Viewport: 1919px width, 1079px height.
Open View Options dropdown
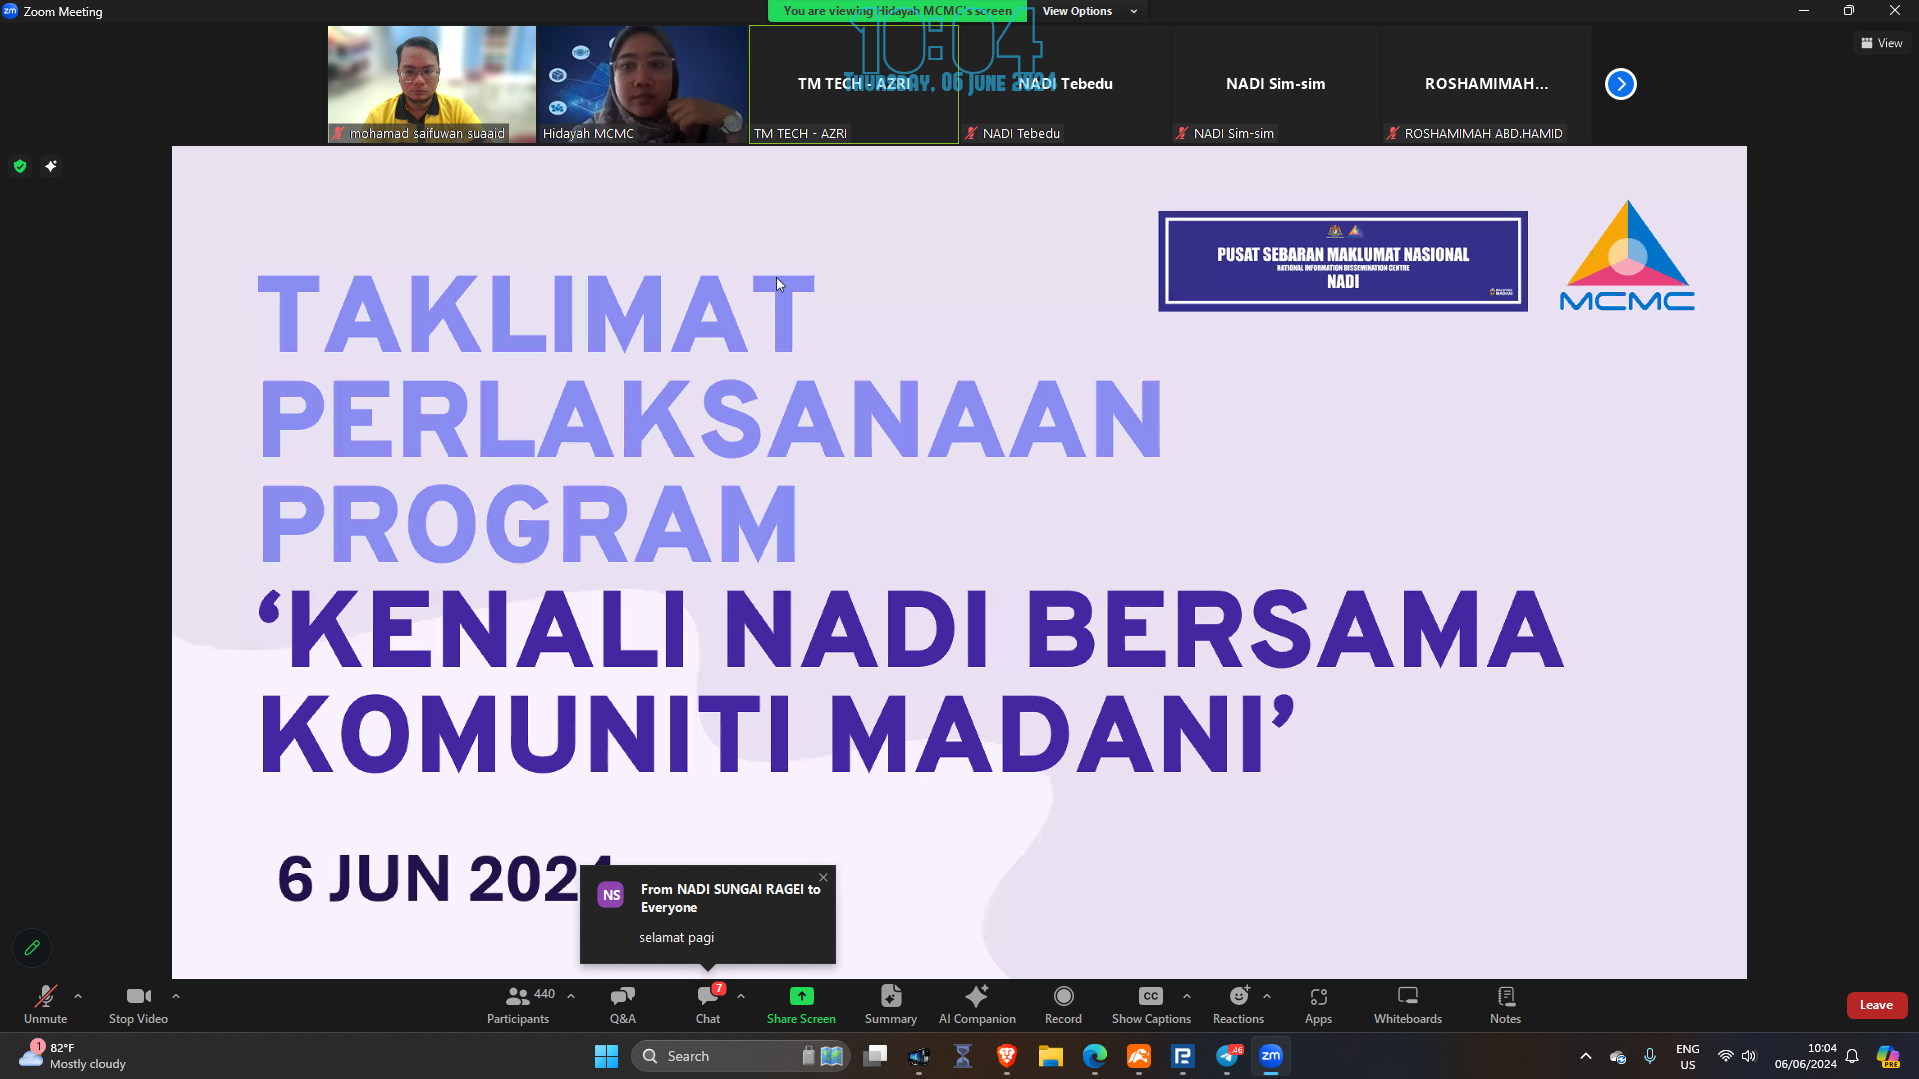pos(1089,11)
